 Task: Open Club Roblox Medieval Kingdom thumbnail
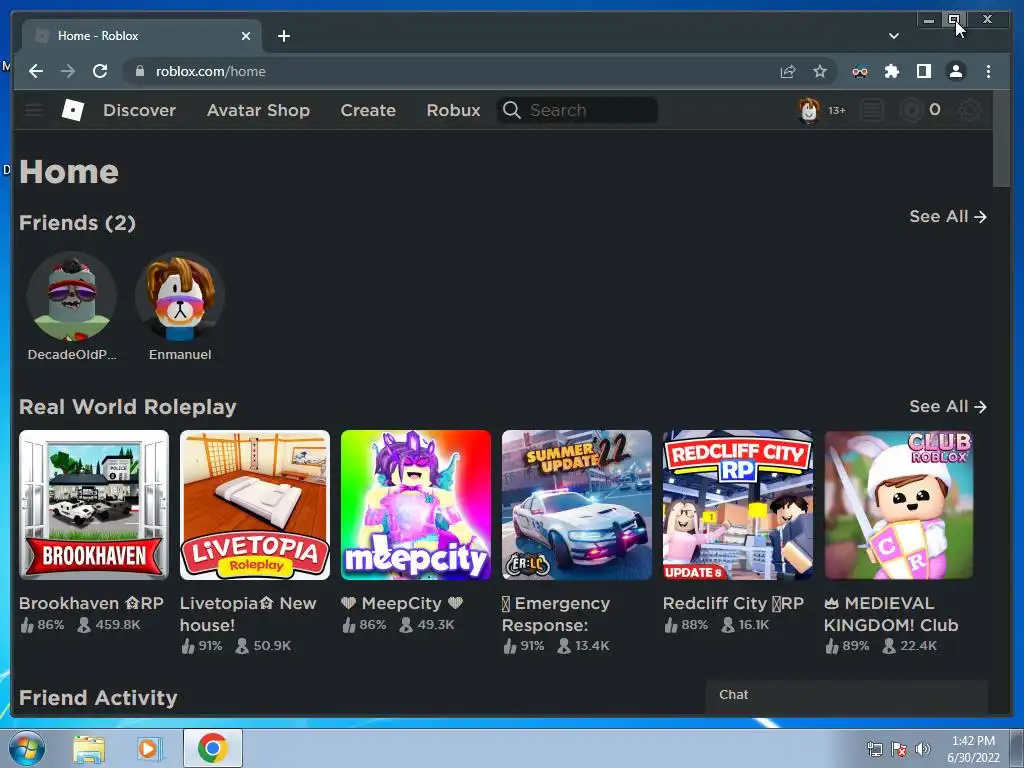tap(899, 505)
